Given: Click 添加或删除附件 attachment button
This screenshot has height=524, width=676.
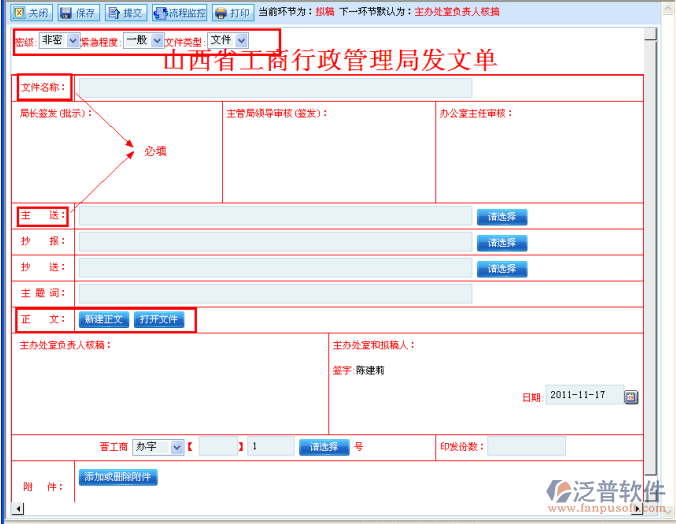Looking at the screenshot, I should point(118,477).
